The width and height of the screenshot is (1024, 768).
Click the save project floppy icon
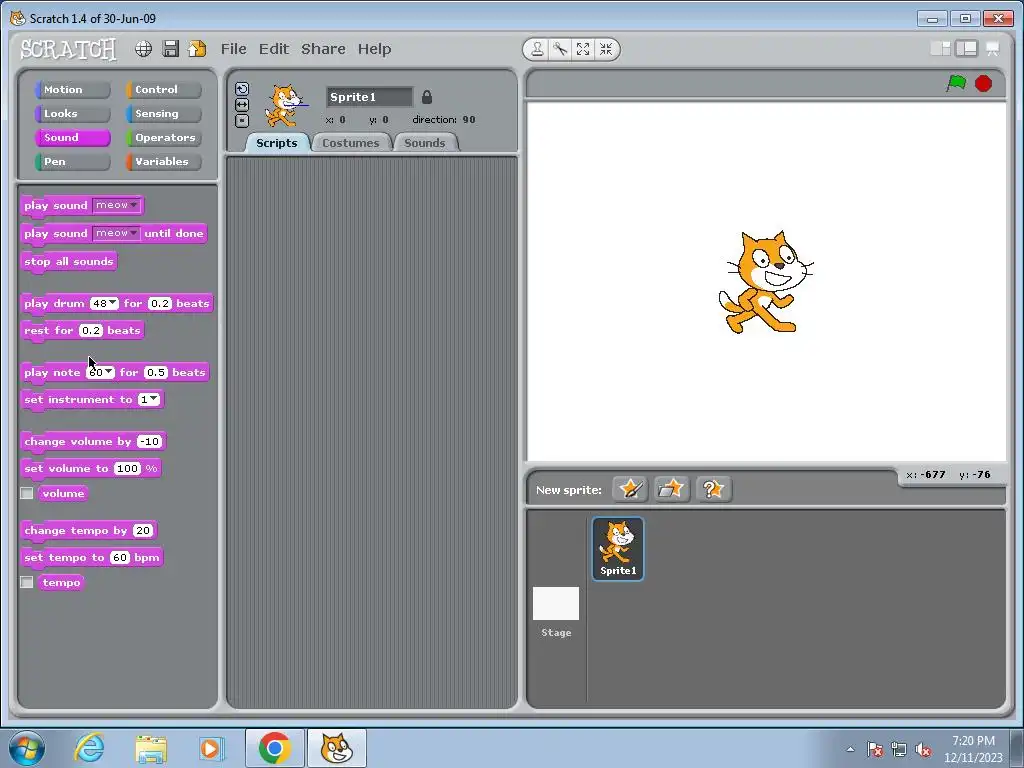[x=170, y=49]
